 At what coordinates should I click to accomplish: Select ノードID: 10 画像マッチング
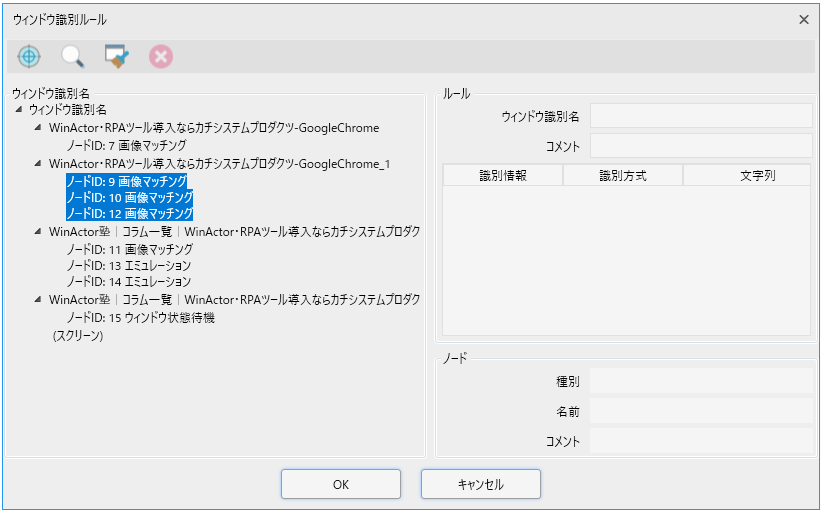(128, 197)
